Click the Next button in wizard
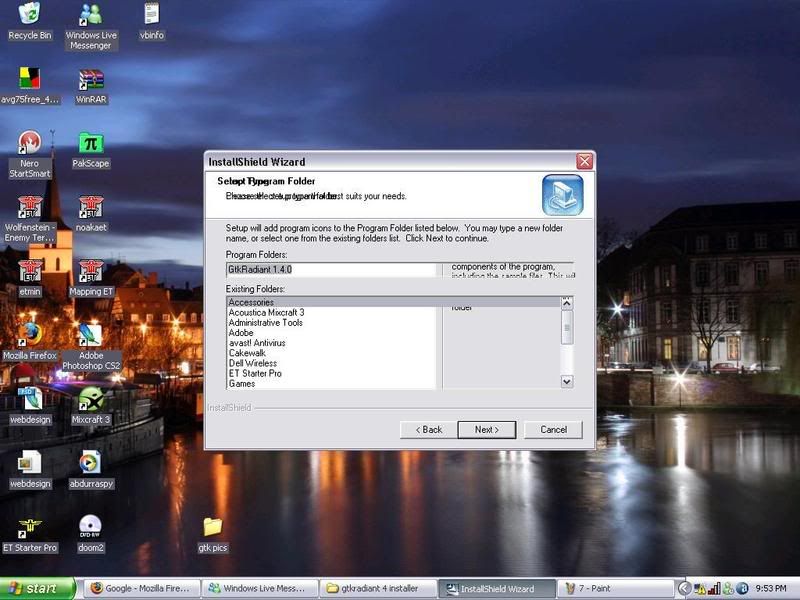The image size is (800, 600). [486, 429]
